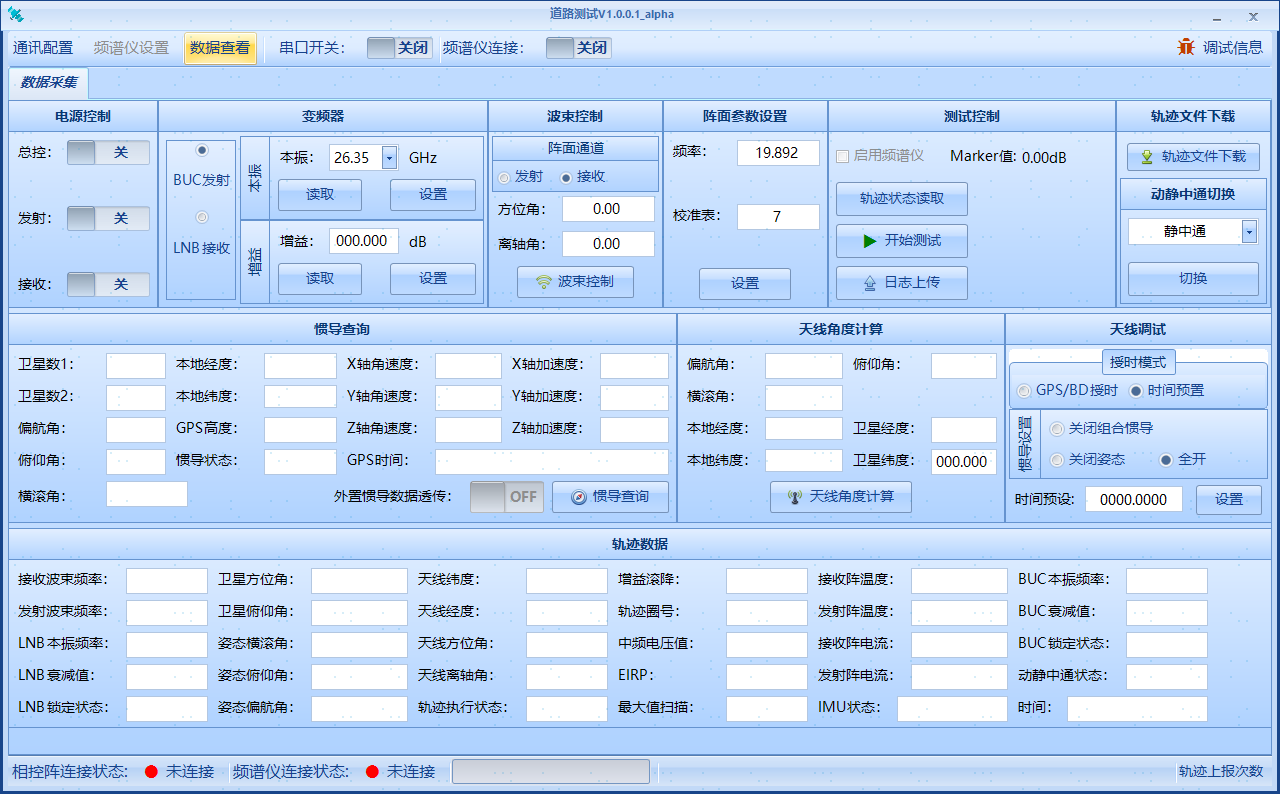1280x794 pixels.
Task: Click the 本地经度 field in 惯导查询
Action: click(300, 366)
